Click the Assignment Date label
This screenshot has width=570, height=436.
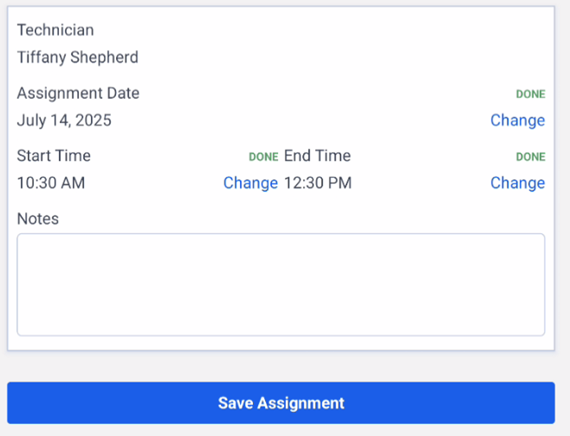(x=78, y=93)
